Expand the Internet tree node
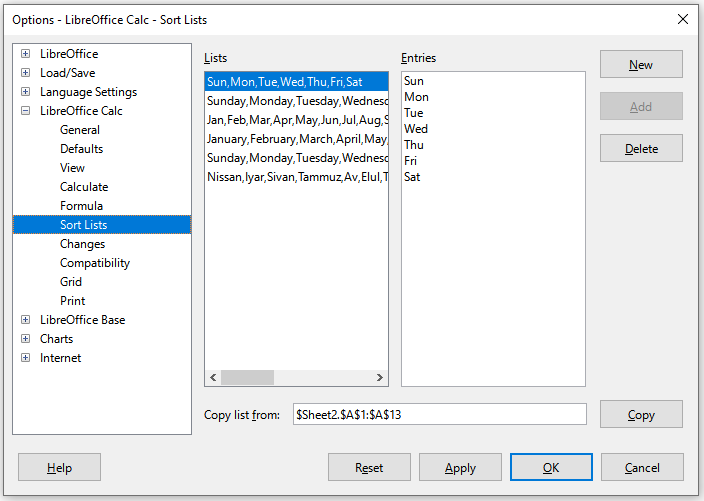This screenshot has width=704, height=501. [x=26, y=358]
